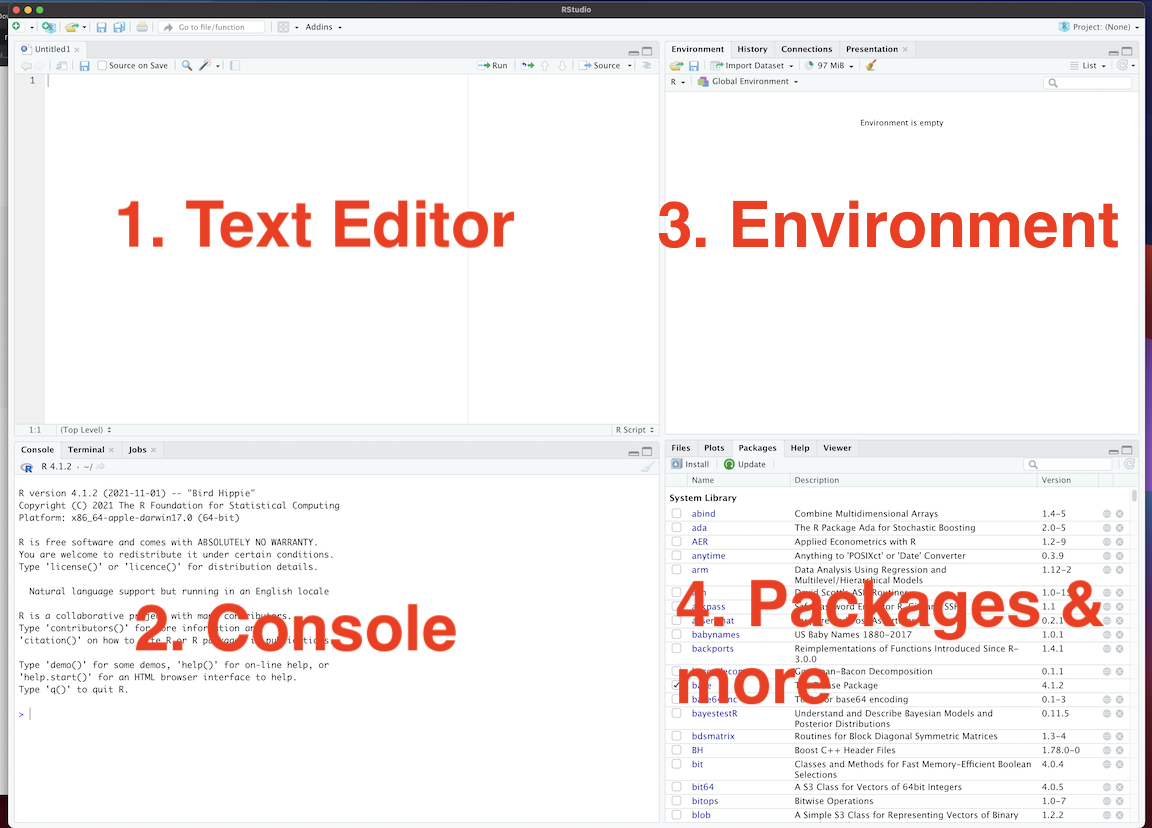Switch to the History tab
Image resolution: width=1152 pixels, height=828 pixels.
pos(752,49)
